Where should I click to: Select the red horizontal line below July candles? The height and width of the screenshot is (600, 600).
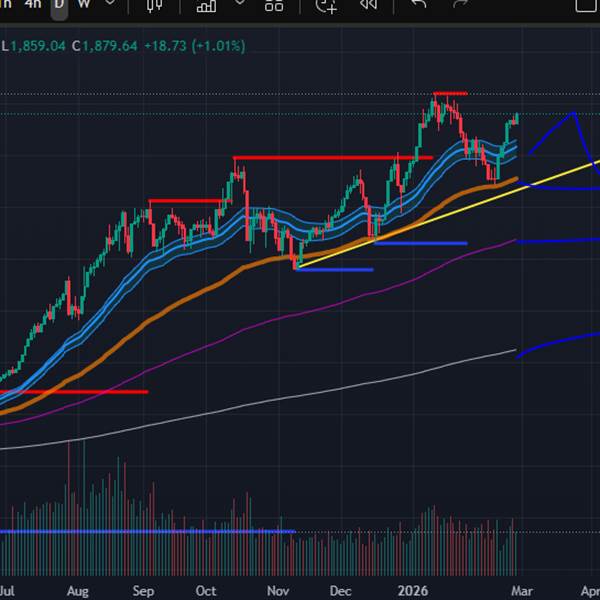point(74,391)
